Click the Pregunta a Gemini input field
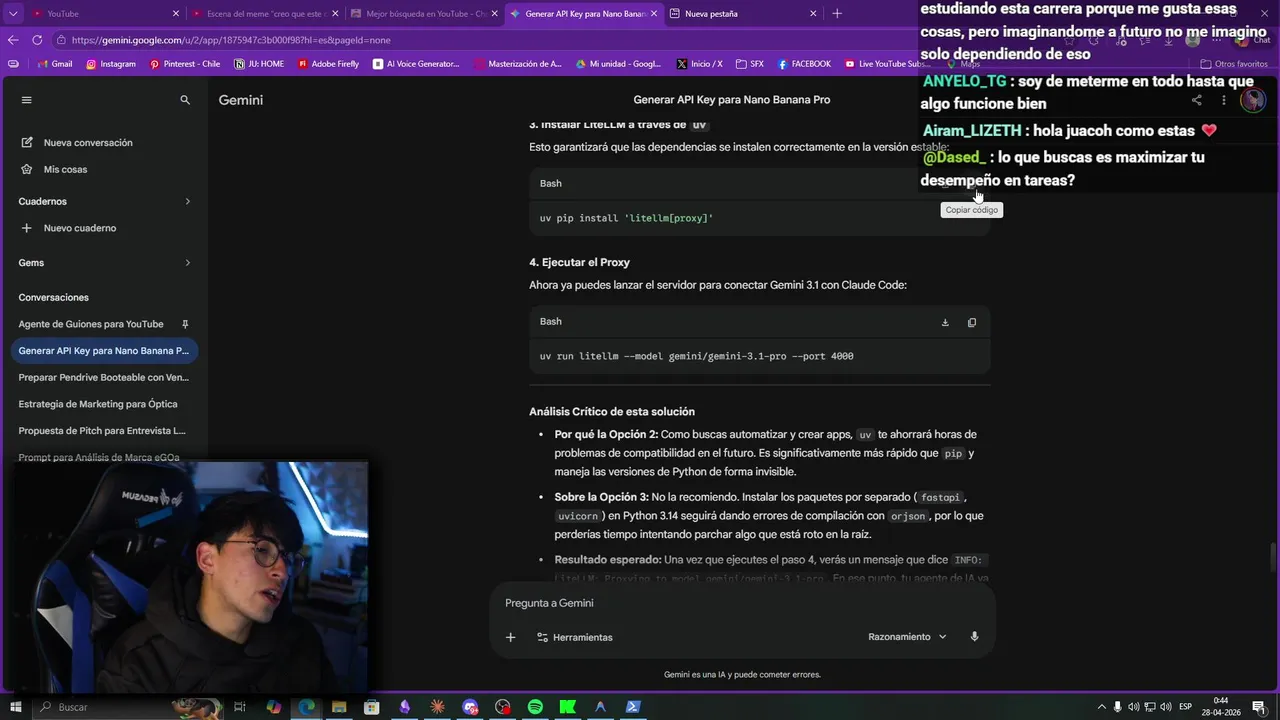This screenshot has height=720, width=1280. tap(742, 603)
